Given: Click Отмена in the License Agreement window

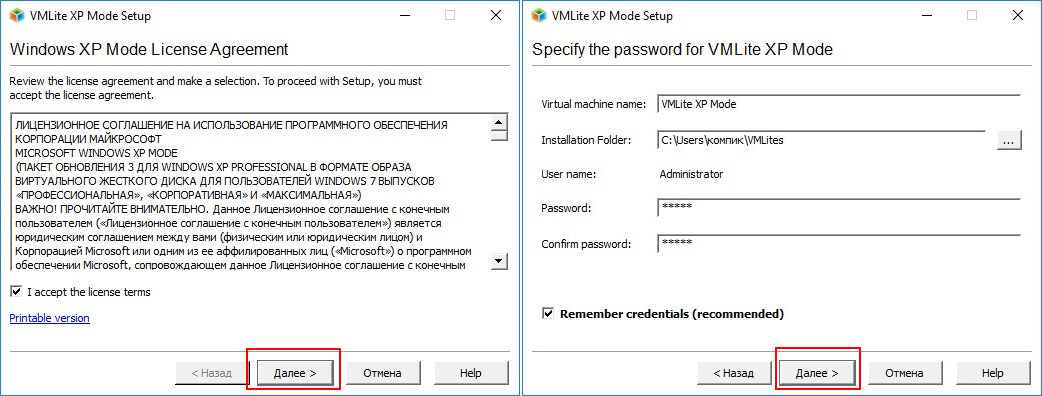Looking at the screenshot, I should [383, 373].
